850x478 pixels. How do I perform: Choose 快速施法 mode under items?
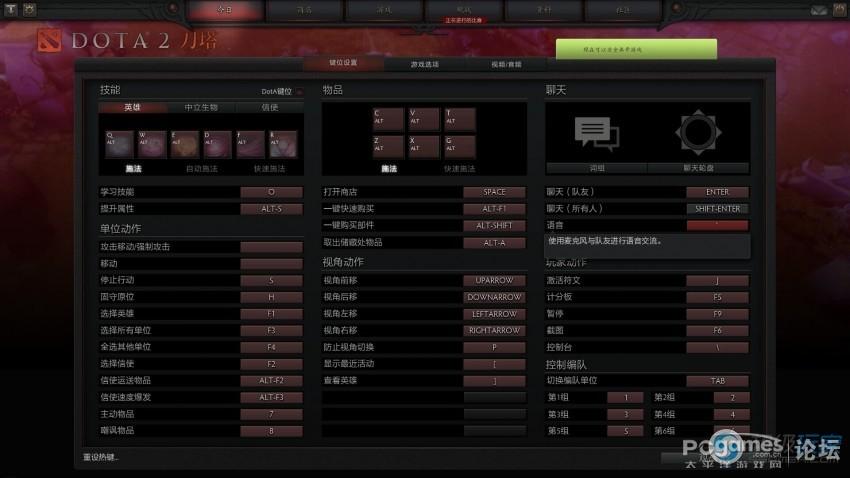[459, 169]
